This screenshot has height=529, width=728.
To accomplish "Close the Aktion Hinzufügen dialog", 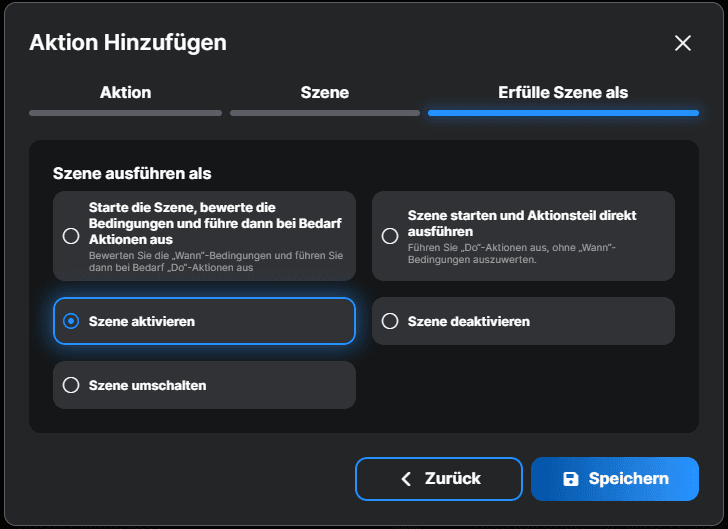I will [x=683, y=43].
